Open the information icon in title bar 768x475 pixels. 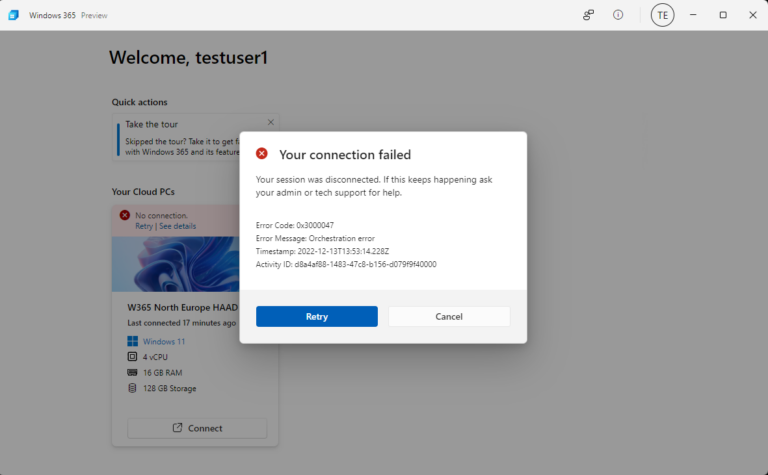[x=618, y=15]
